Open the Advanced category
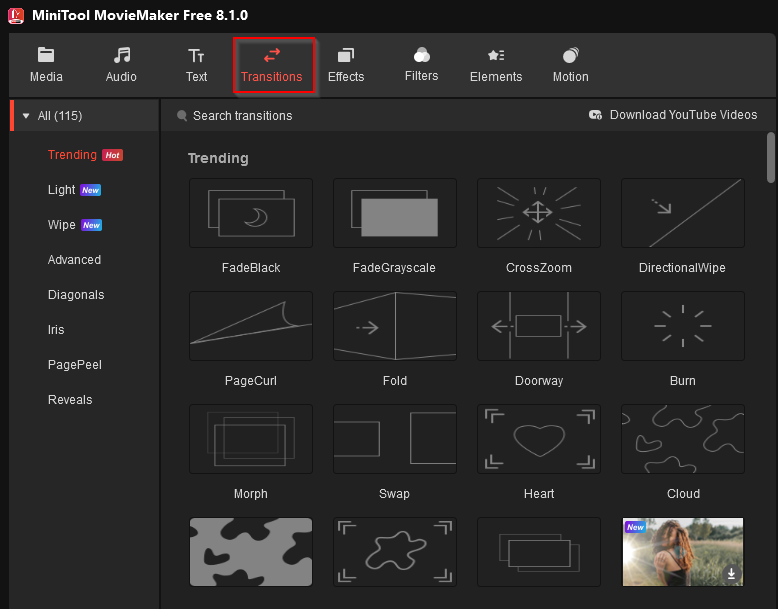 [x=74, y=260]
